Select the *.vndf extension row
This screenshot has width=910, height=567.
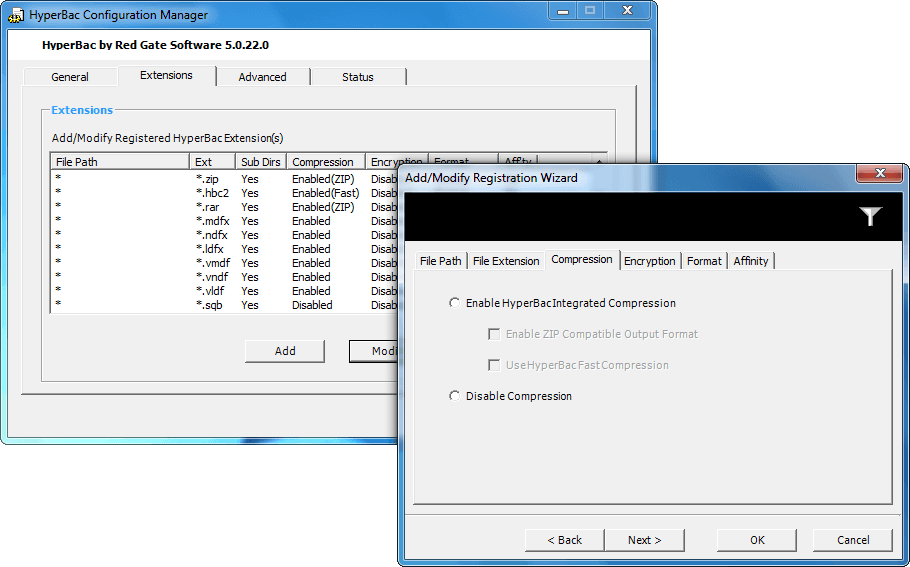tap(225, 277)
